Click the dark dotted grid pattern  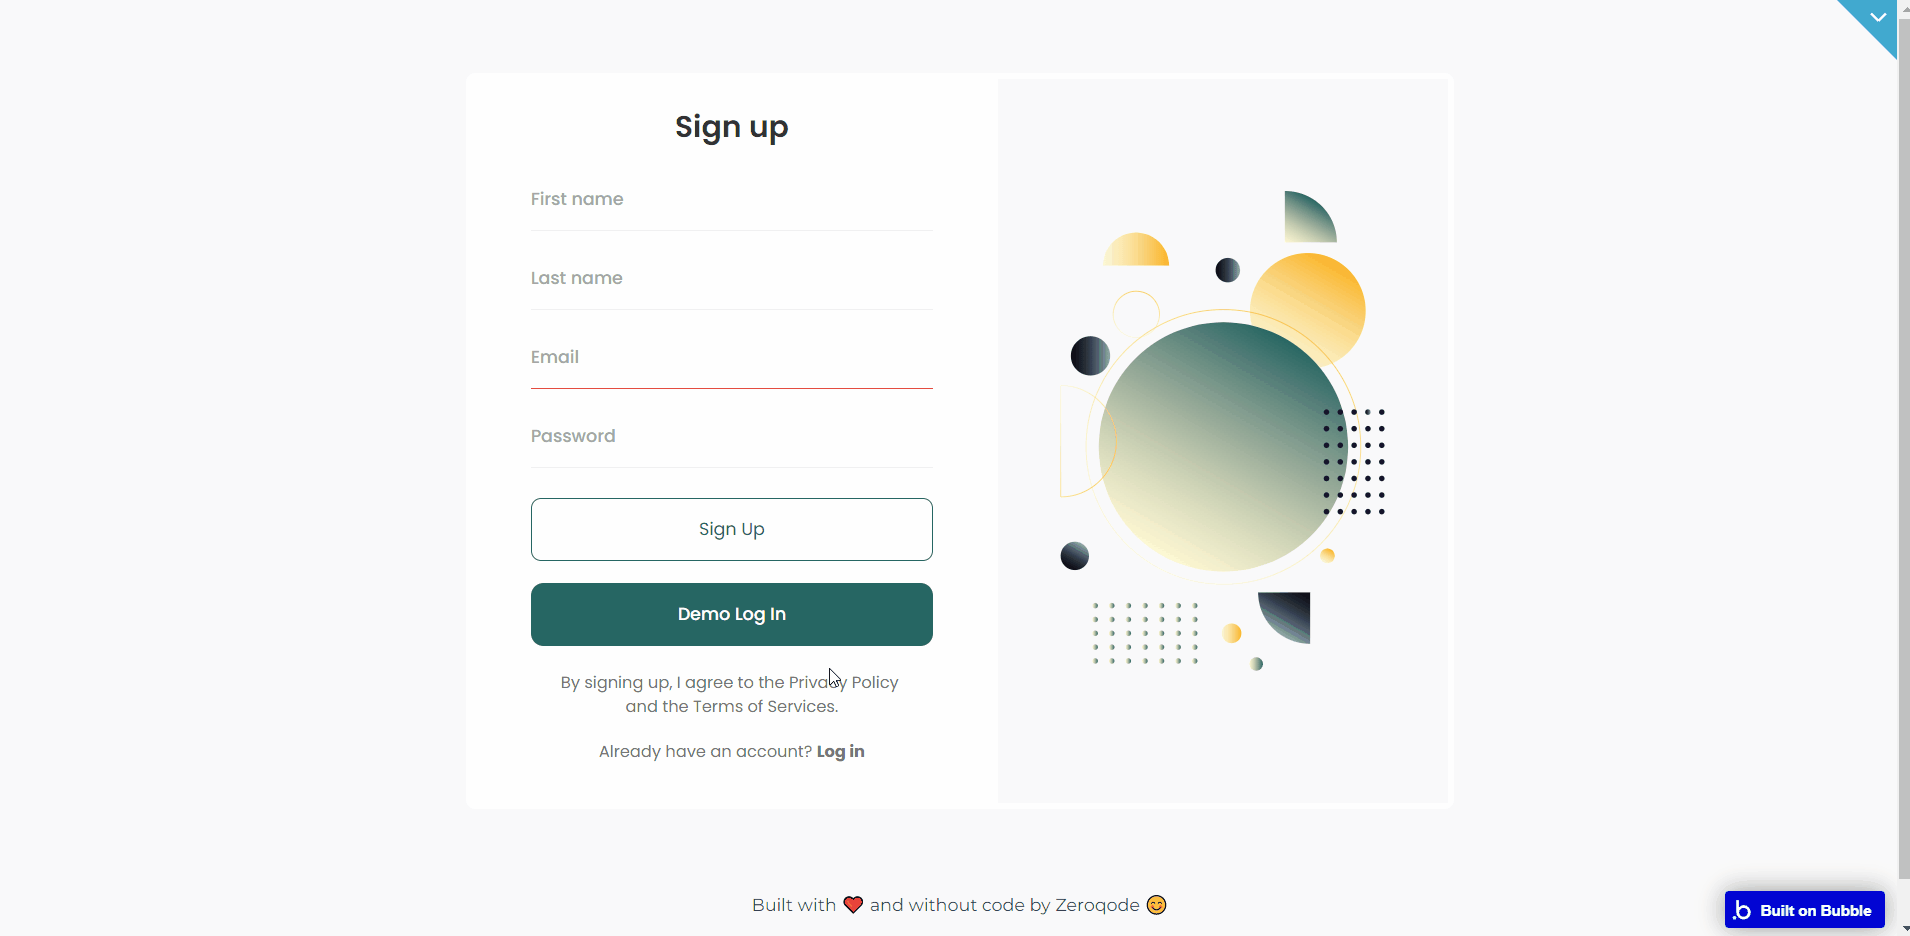coord(1354,461)
